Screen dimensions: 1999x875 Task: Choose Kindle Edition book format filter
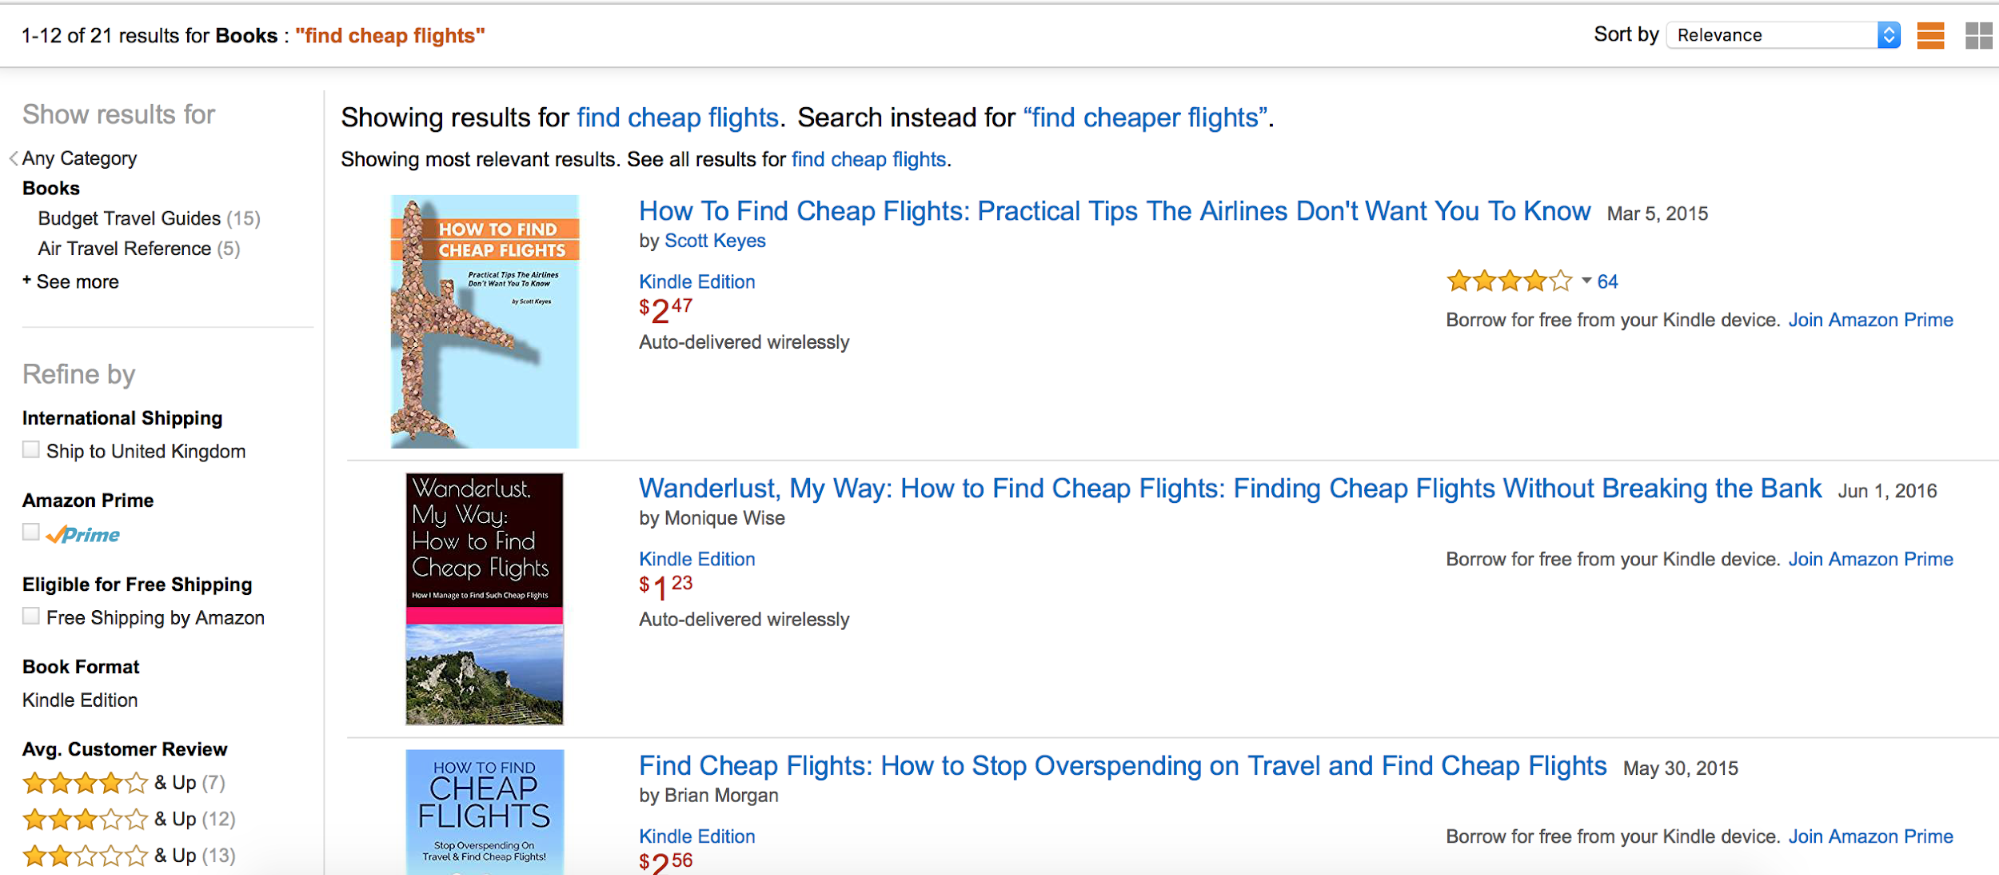(80, 700)
